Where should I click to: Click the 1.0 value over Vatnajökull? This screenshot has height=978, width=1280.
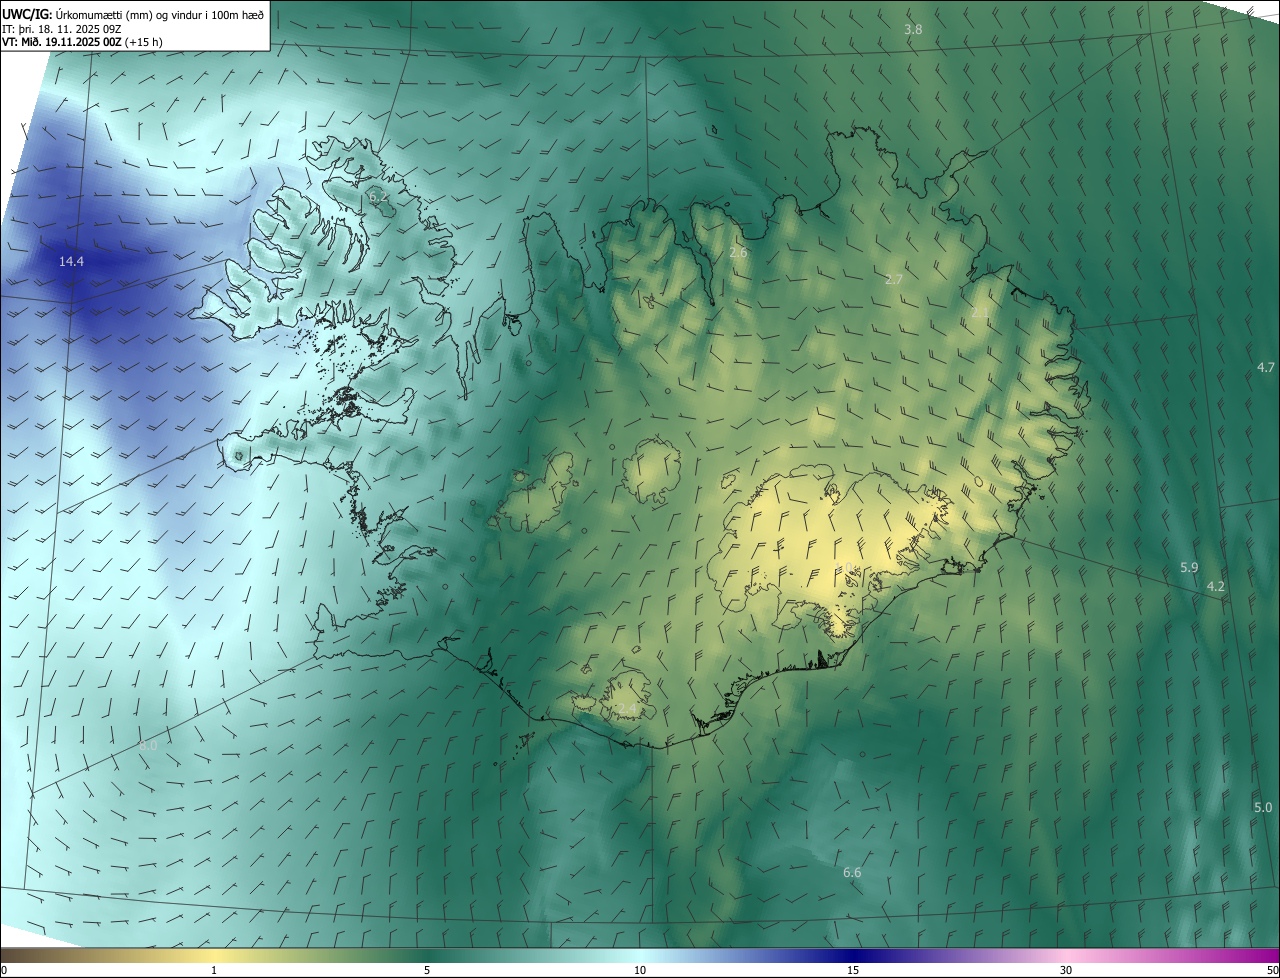[x=846, y=569]
